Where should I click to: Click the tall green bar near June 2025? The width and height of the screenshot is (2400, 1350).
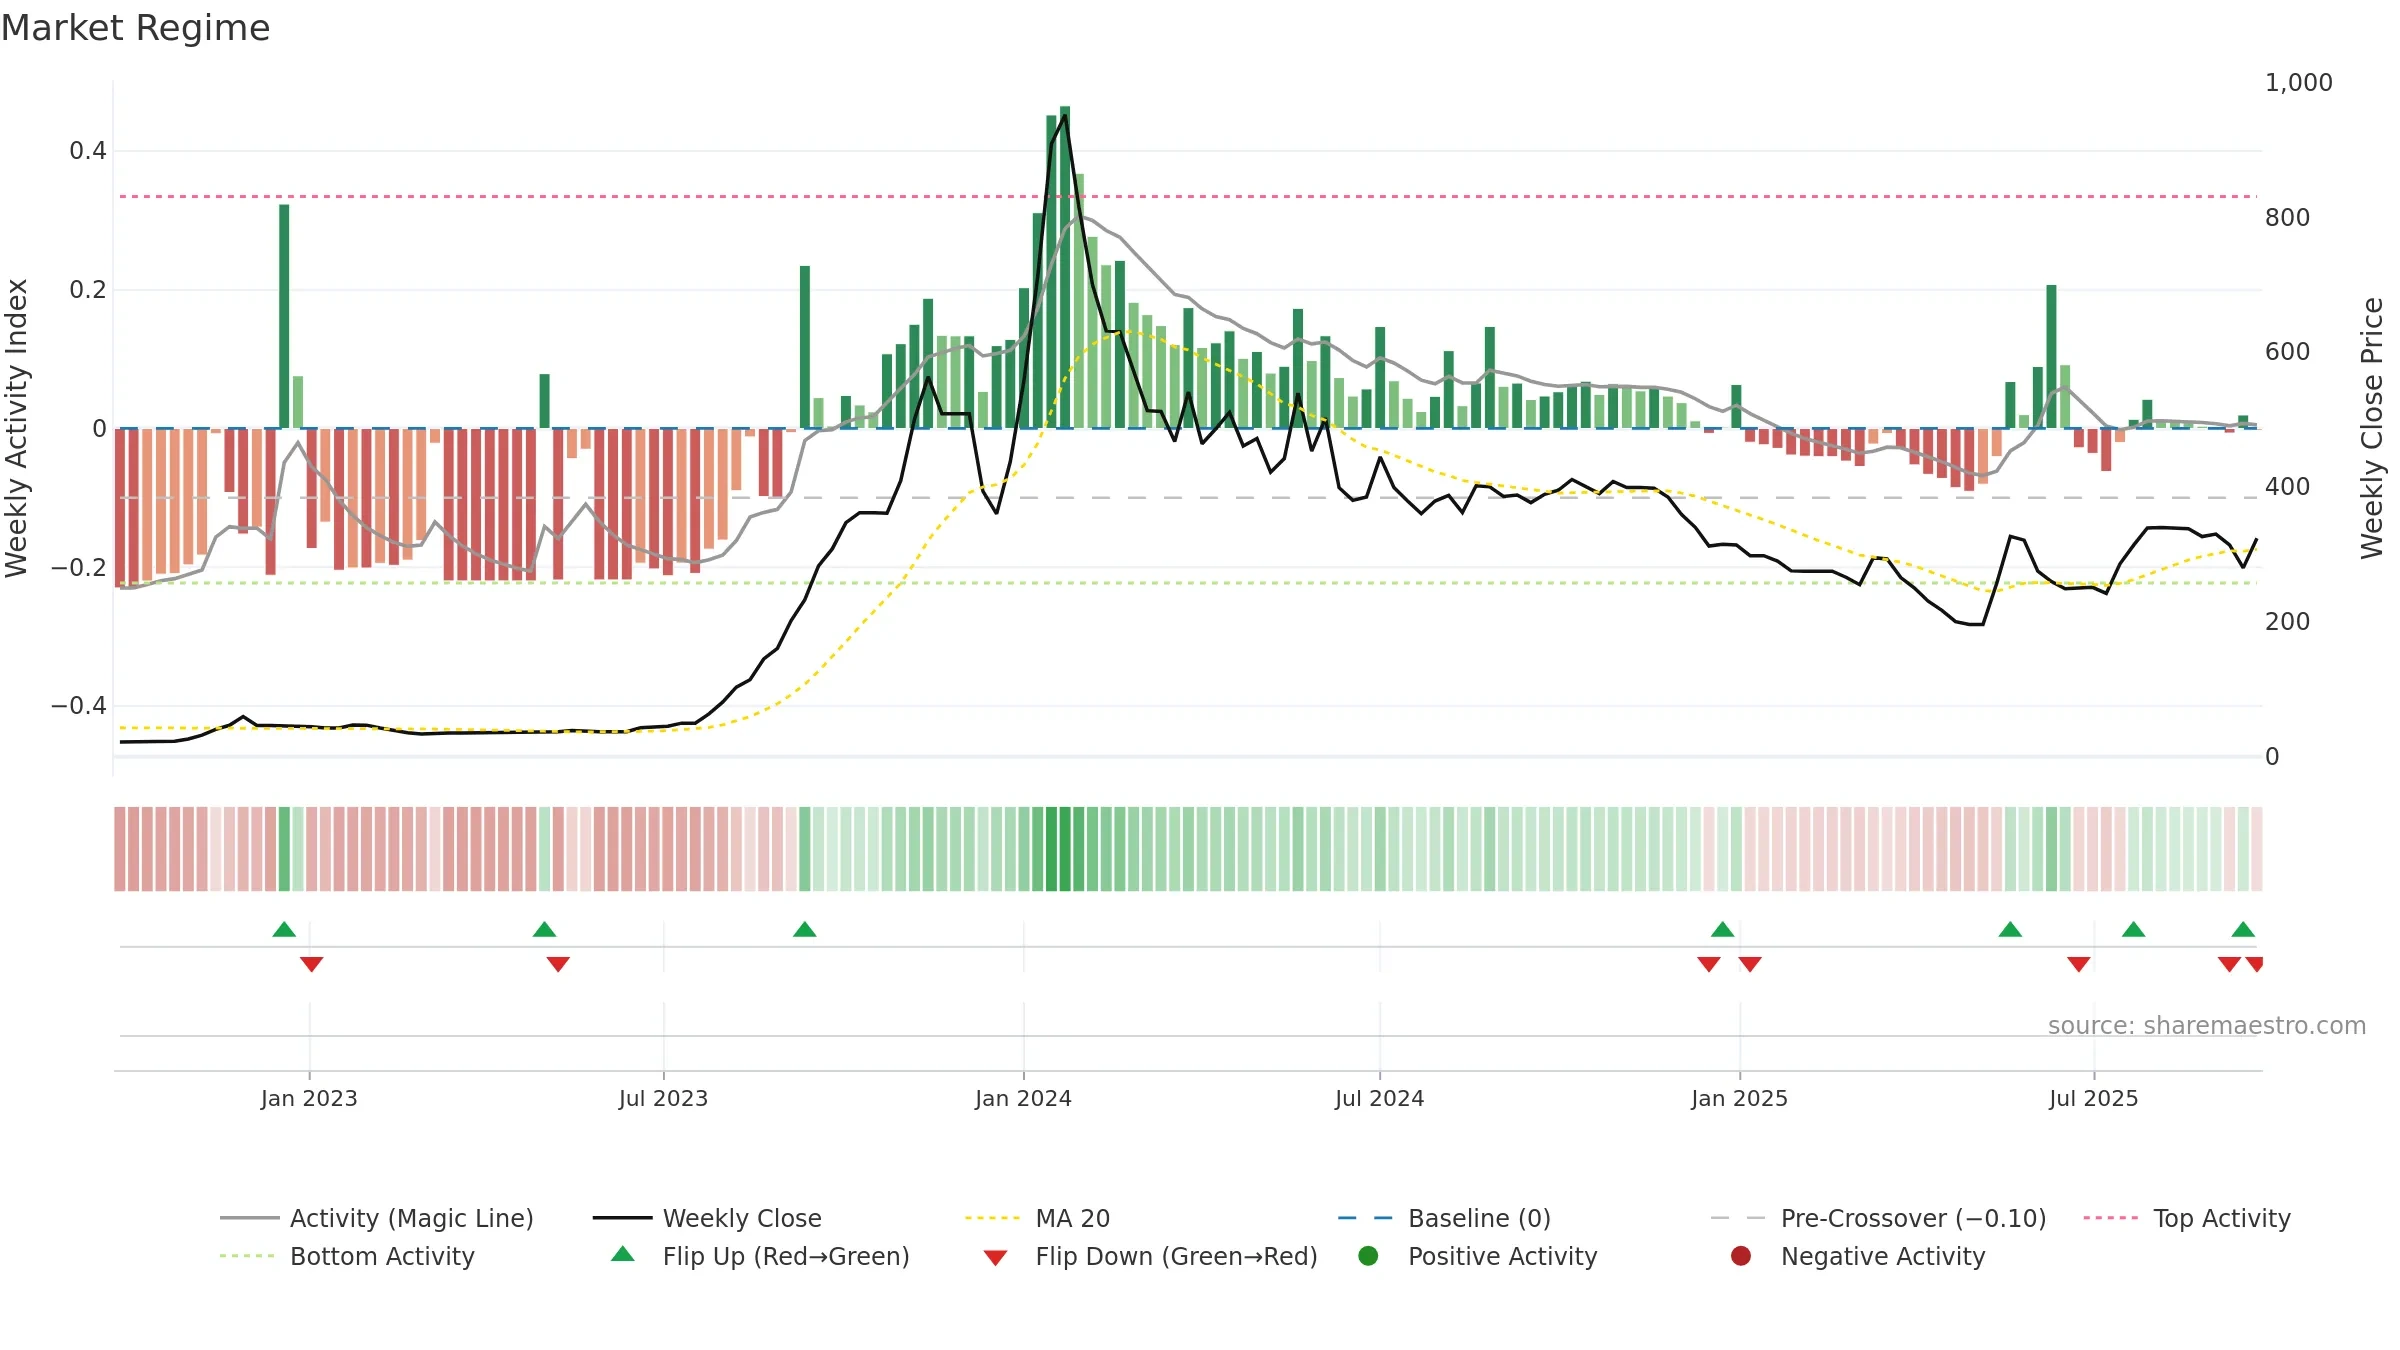click(x=2051, y=356)
